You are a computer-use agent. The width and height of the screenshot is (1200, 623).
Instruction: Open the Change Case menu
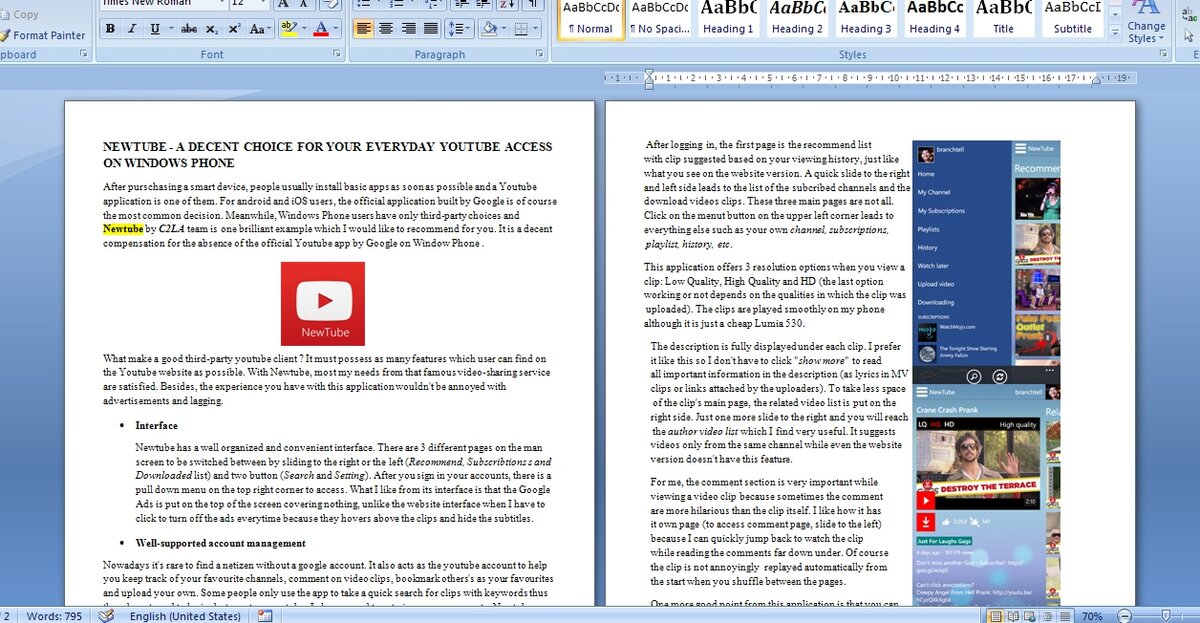click(258, 29)
